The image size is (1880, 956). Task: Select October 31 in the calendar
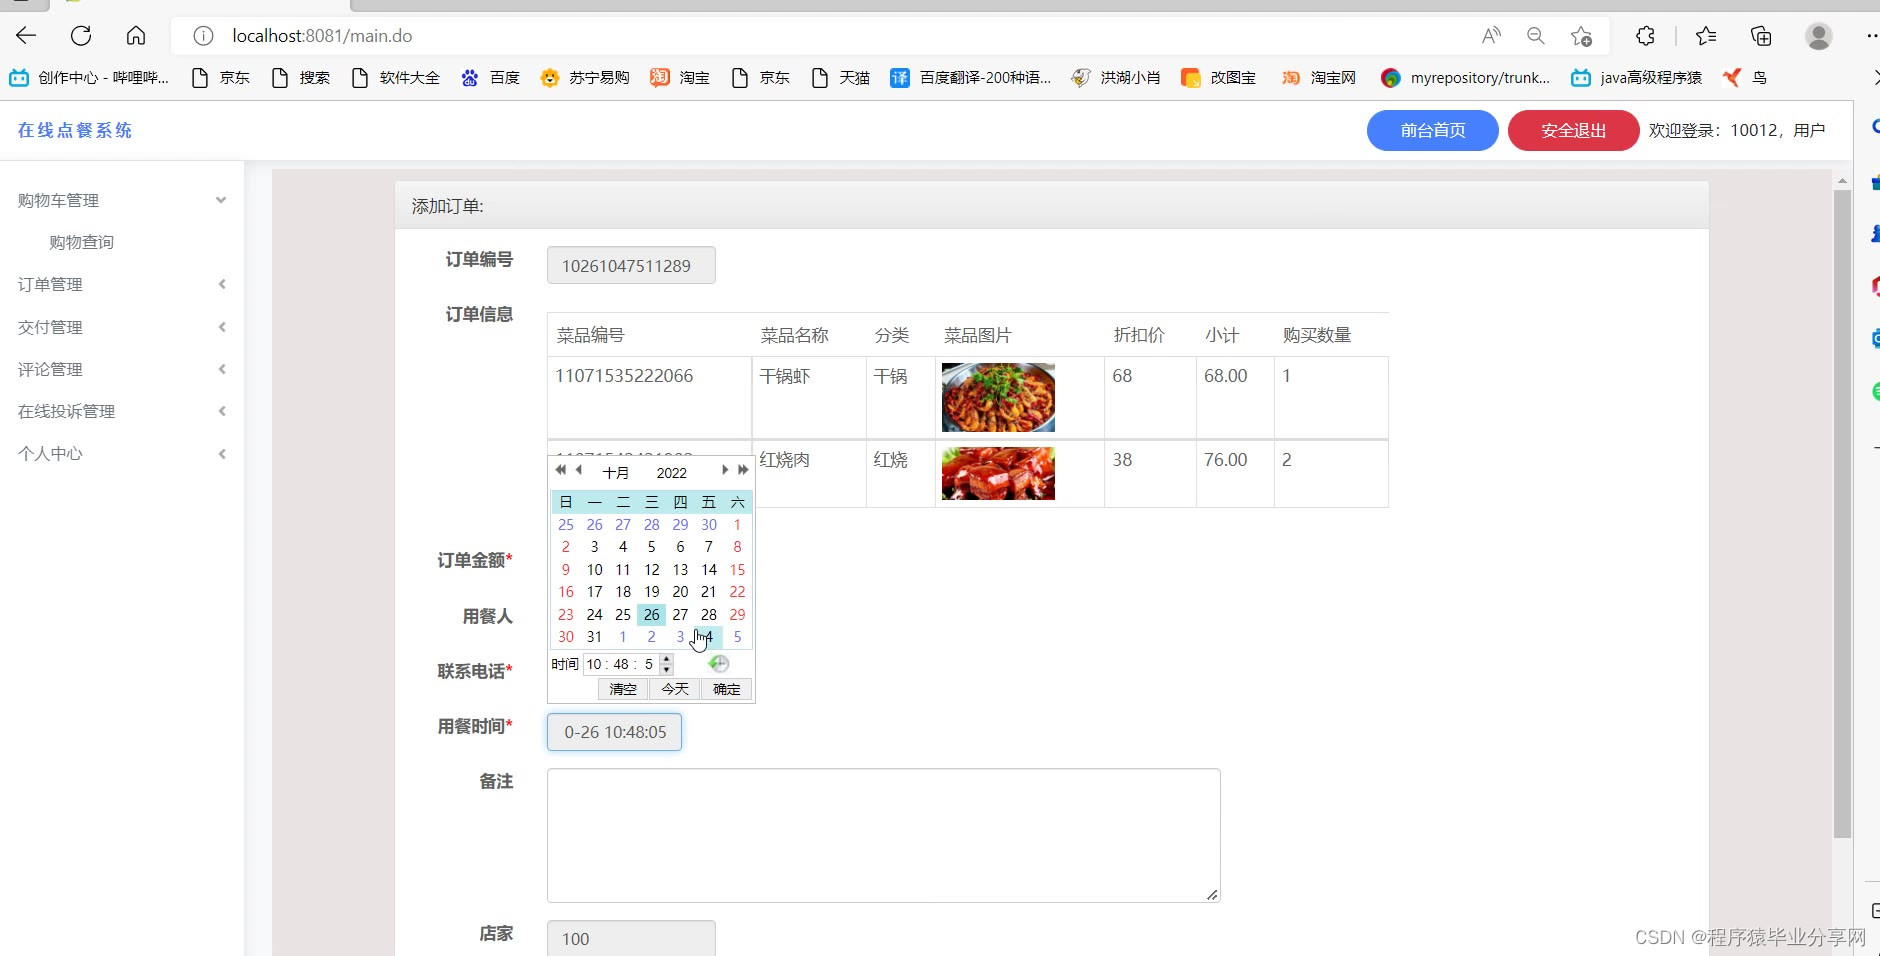pos(594,637)
